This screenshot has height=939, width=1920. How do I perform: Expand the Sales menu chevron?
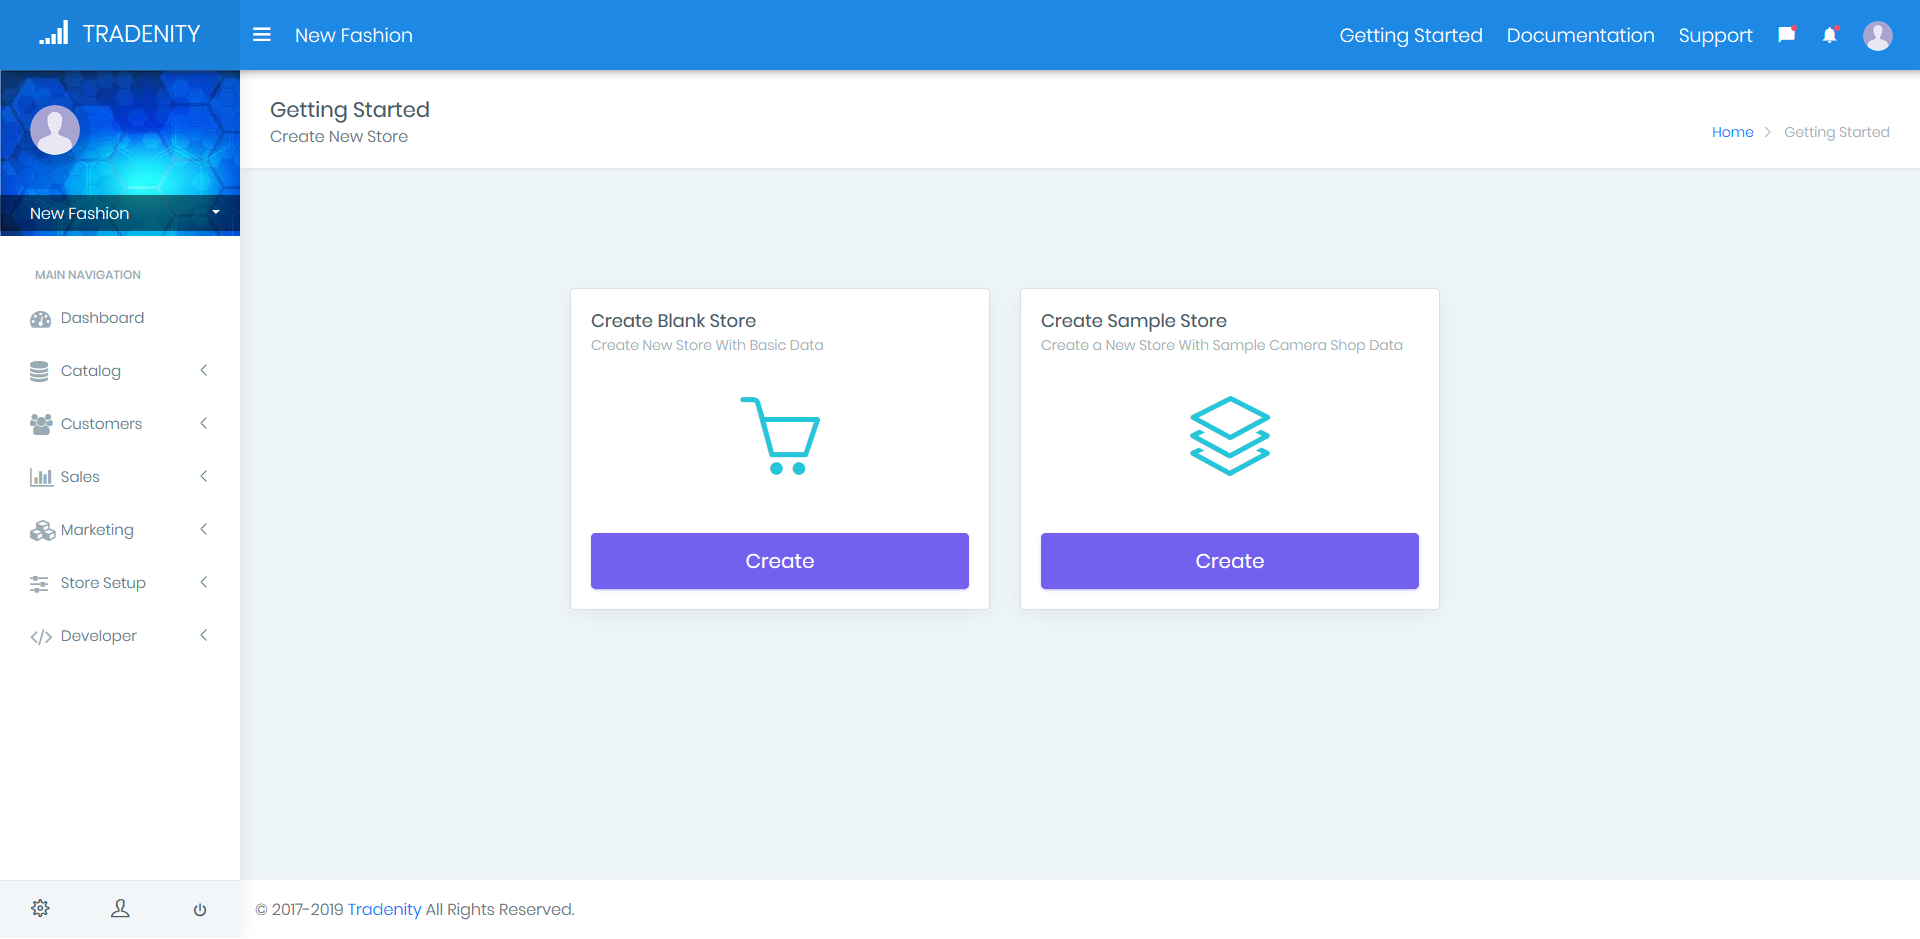coord(204,477)
